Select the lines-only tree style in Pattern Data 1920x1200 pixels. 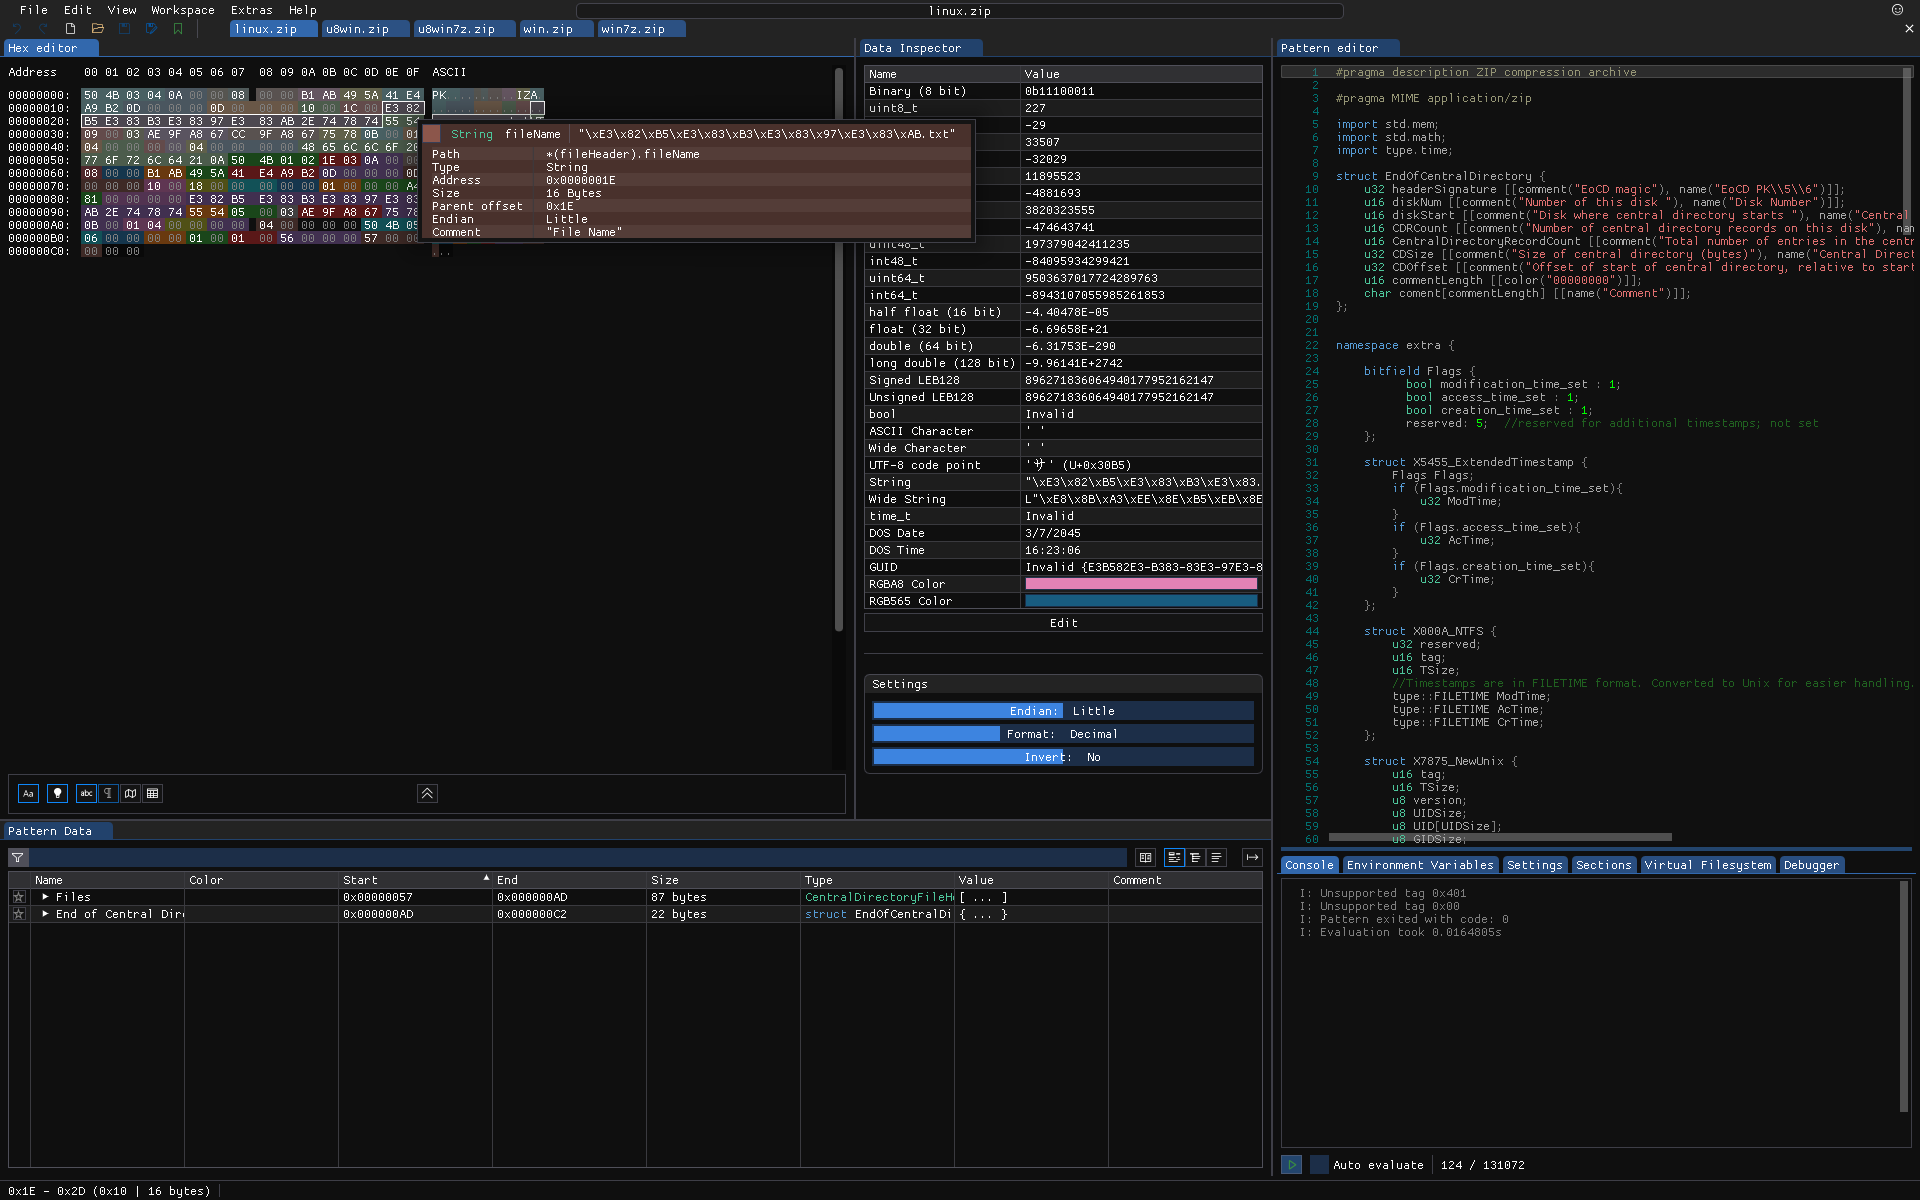pyautogui.click(x=1216, y=857)
